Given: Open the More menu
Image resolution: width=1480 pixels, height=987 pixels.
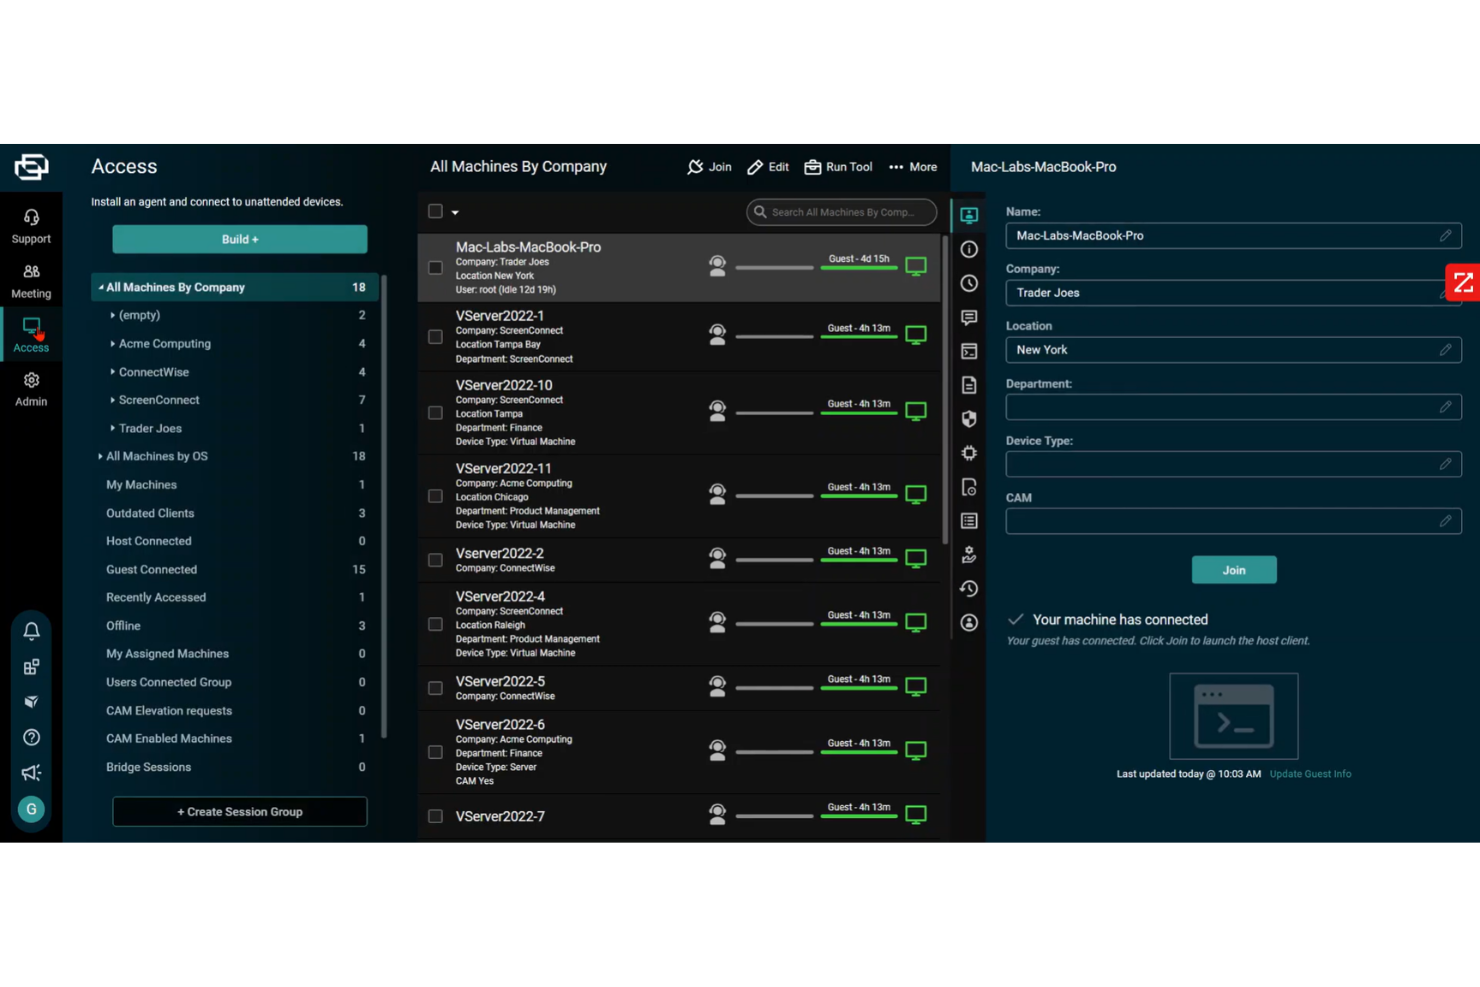Looking at the screenshot, I should [x=911, y=167].
